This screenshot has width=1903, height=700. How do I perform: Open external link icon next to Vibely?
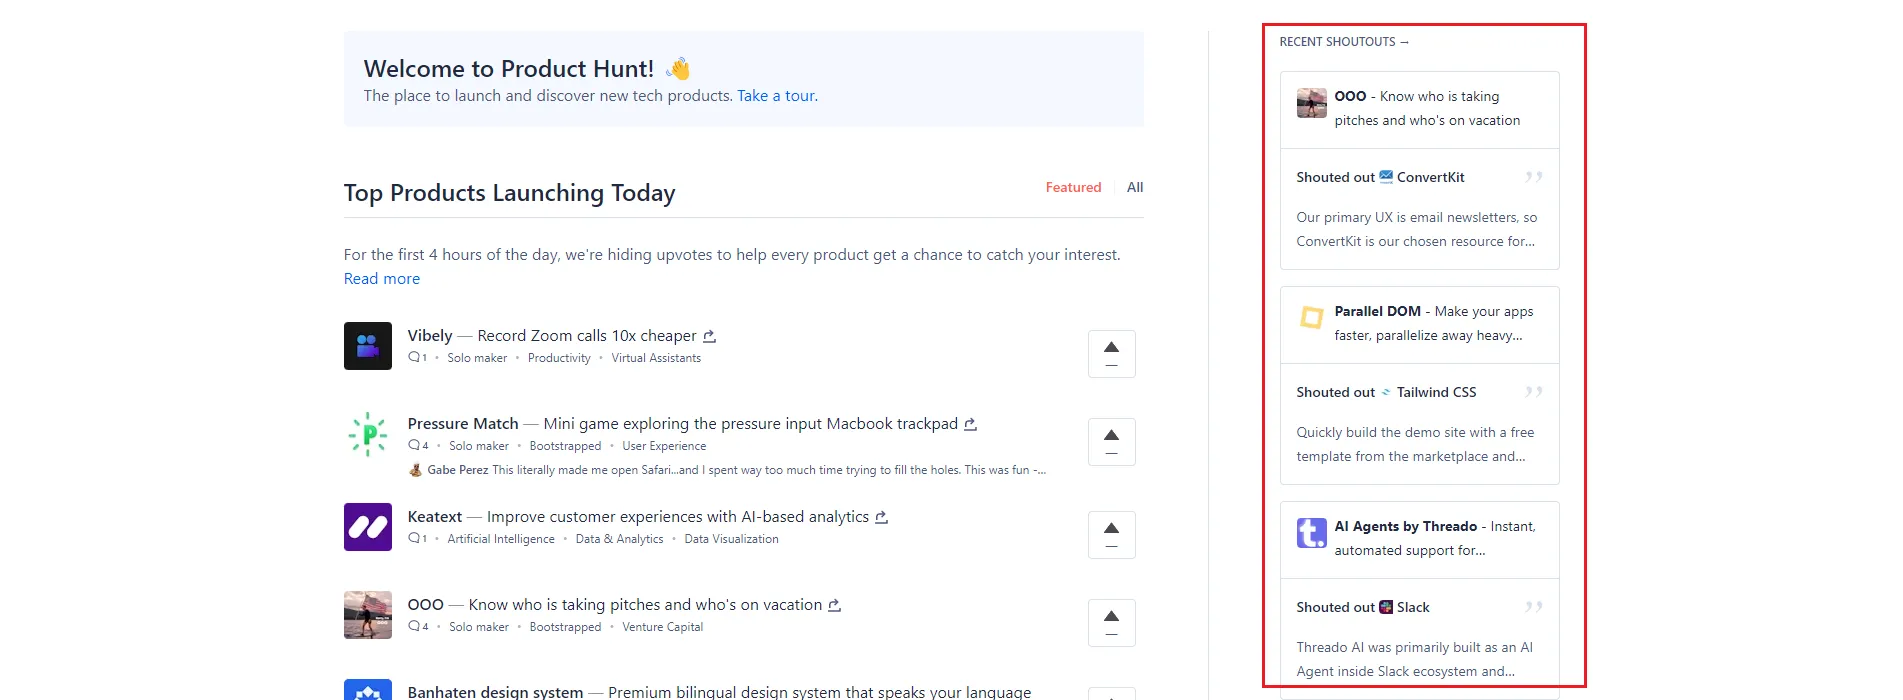pyautogui.click(x=709, y=337)
